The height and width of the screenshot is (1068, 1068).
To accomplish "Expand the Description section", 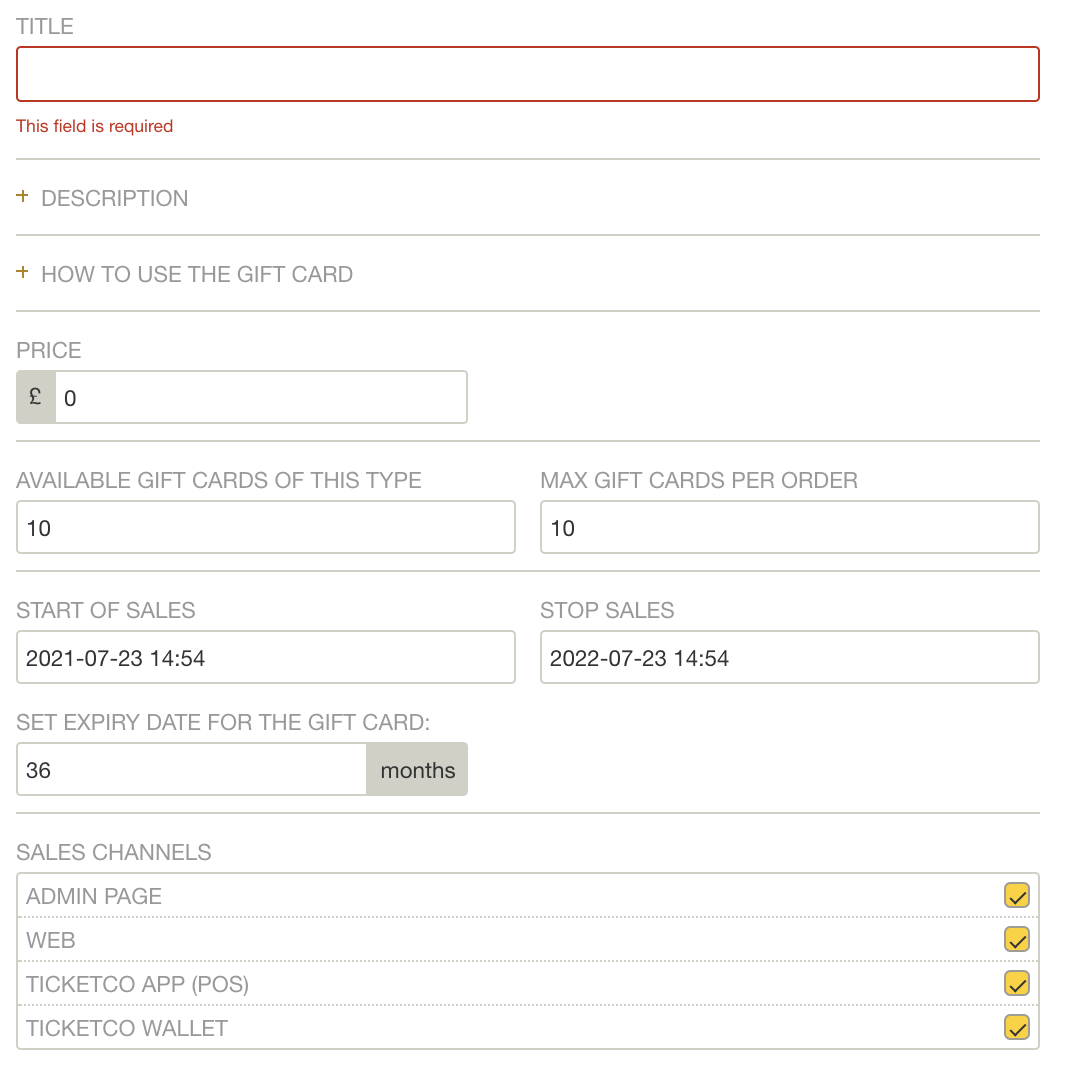I will tap(114, 198).
